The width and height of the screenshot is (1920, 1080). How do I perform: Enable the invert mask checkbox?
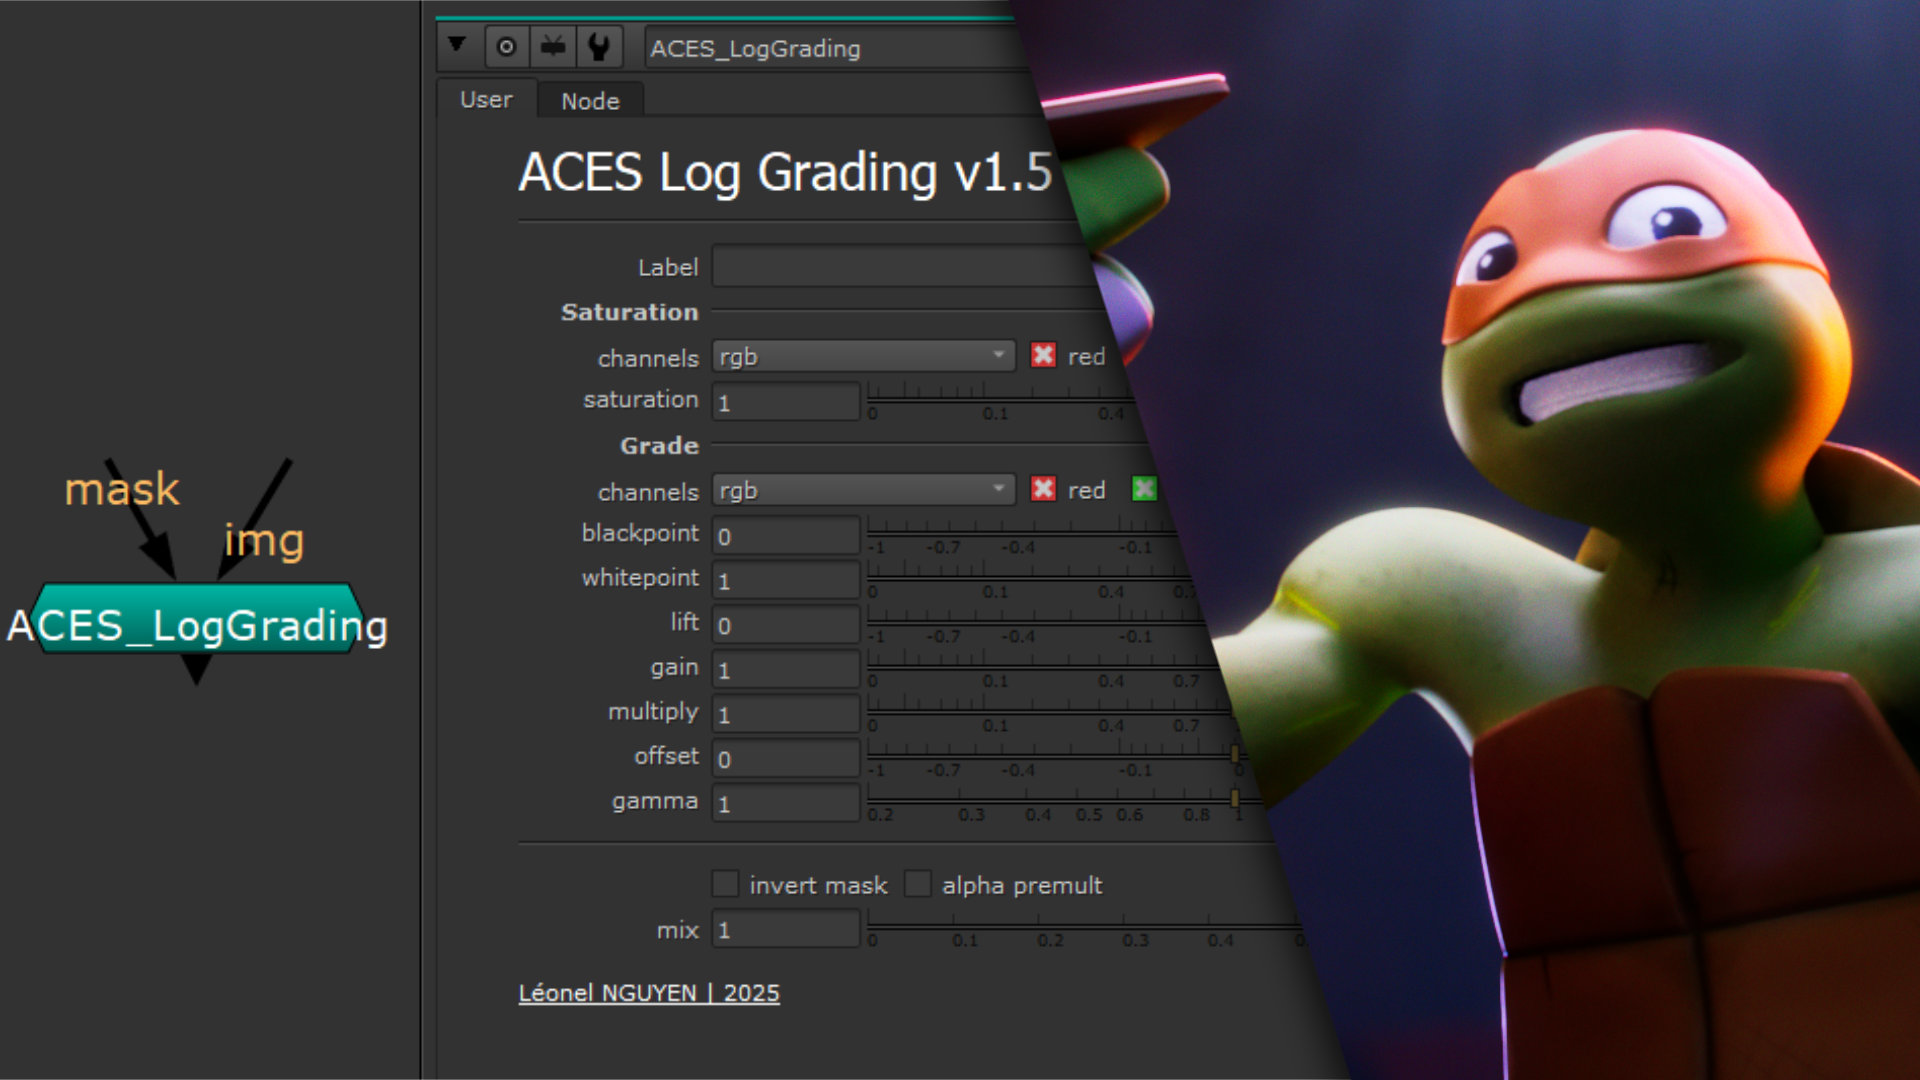[x=725, y=884]
